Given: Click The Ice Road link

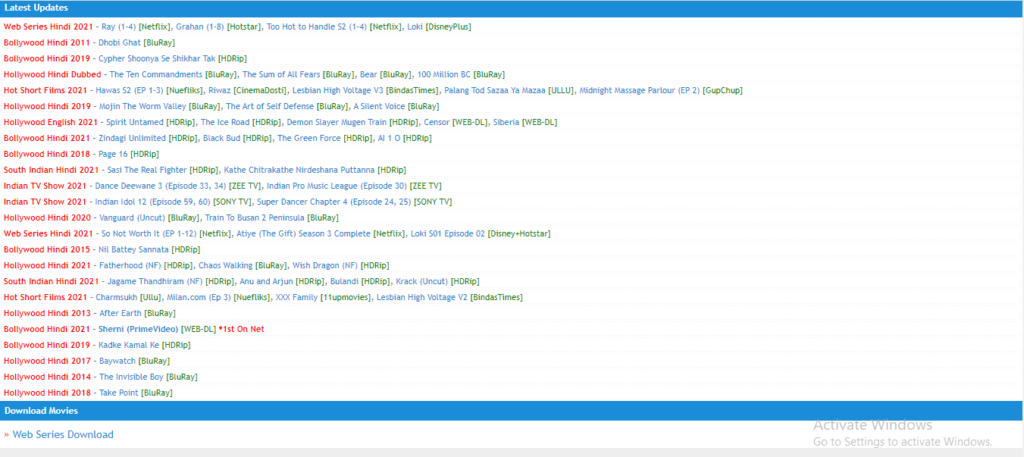Looking at the screenshot, I should (225, 122).
